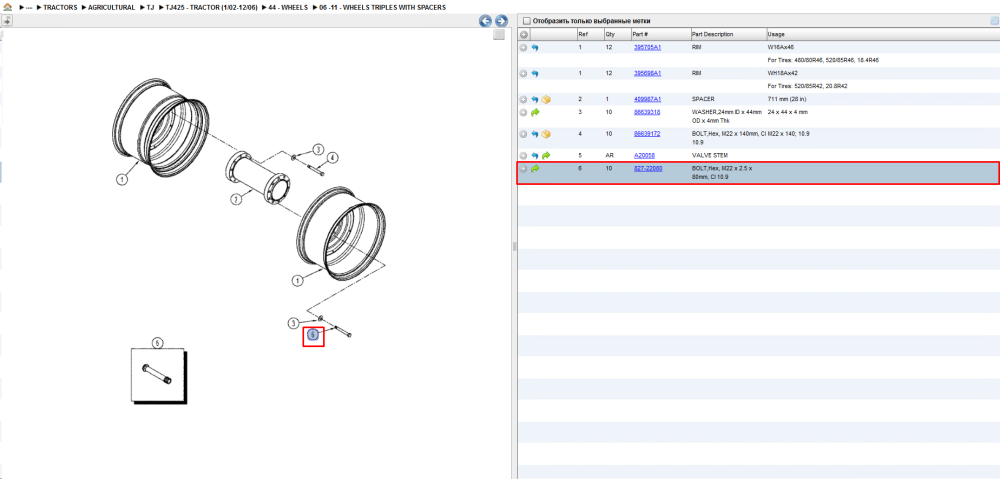Click the panel icon at table's top-right corner
Image resolution: width=1000 pixels, height=479 pixels.
(994, 20)
